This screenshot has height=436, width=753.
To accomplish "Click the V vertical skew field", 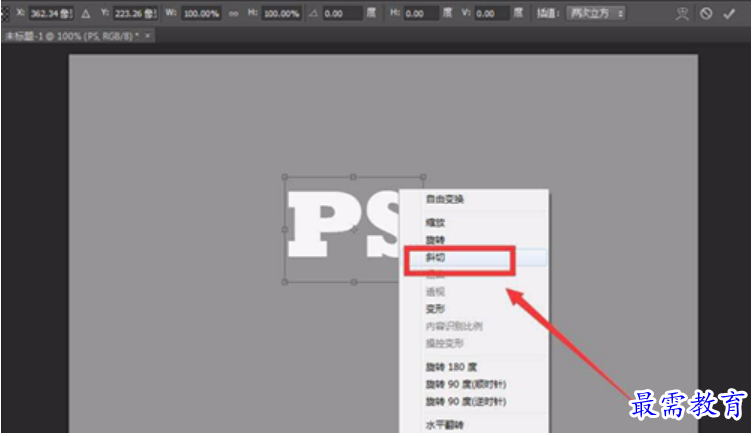I will coord(492,13).
